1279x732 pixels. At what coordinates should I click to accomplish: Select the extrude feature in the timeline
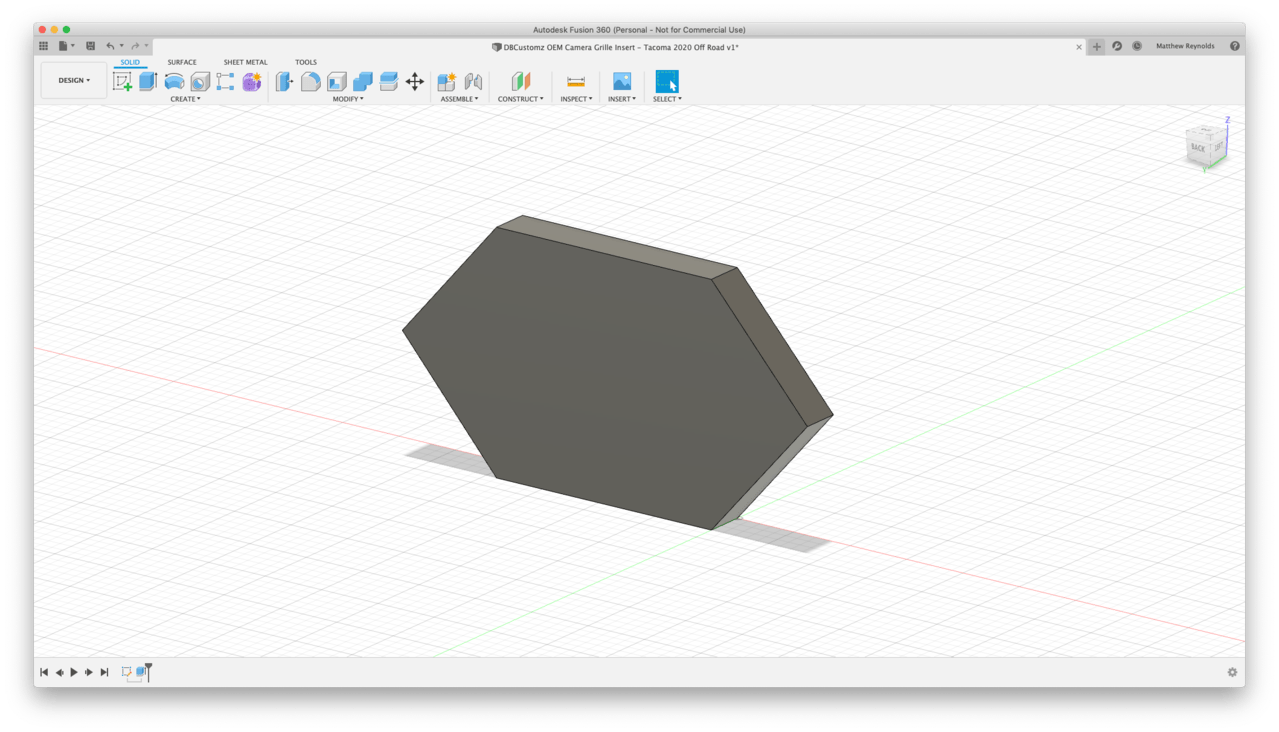coord(141,672)
